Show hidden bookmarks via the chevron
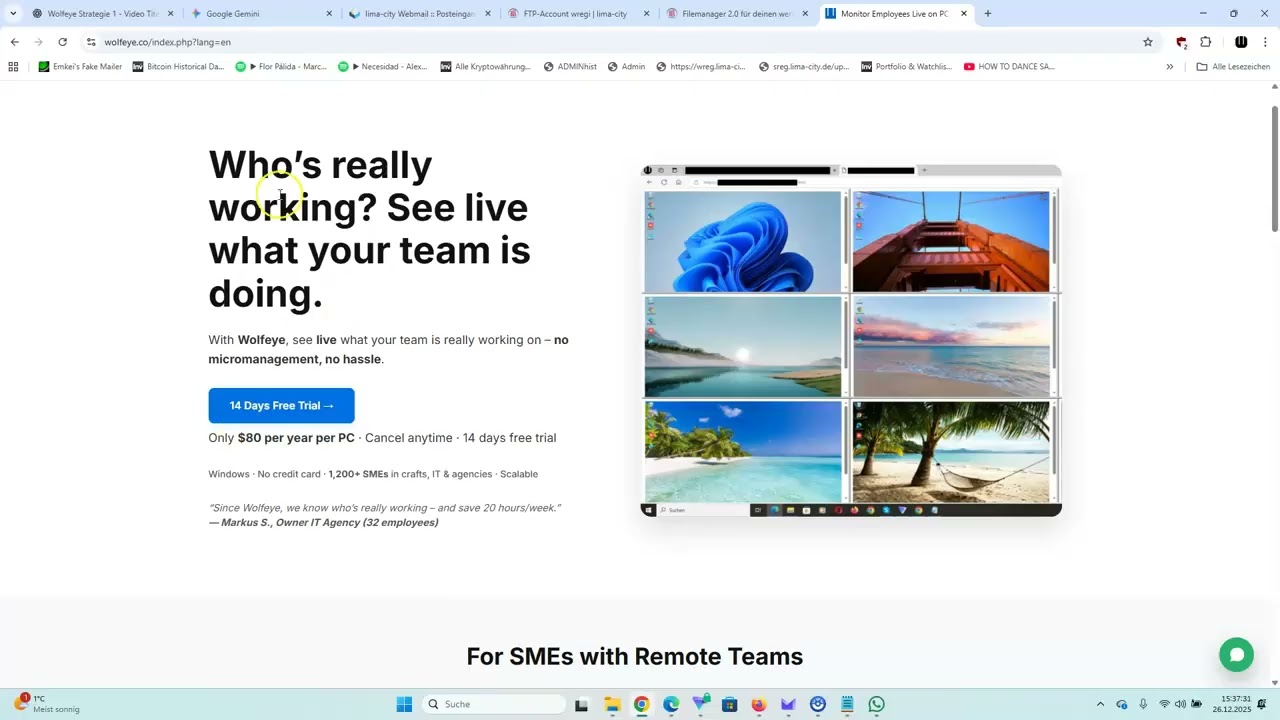Viewport: 1280px width, 720px height. 1170,67
